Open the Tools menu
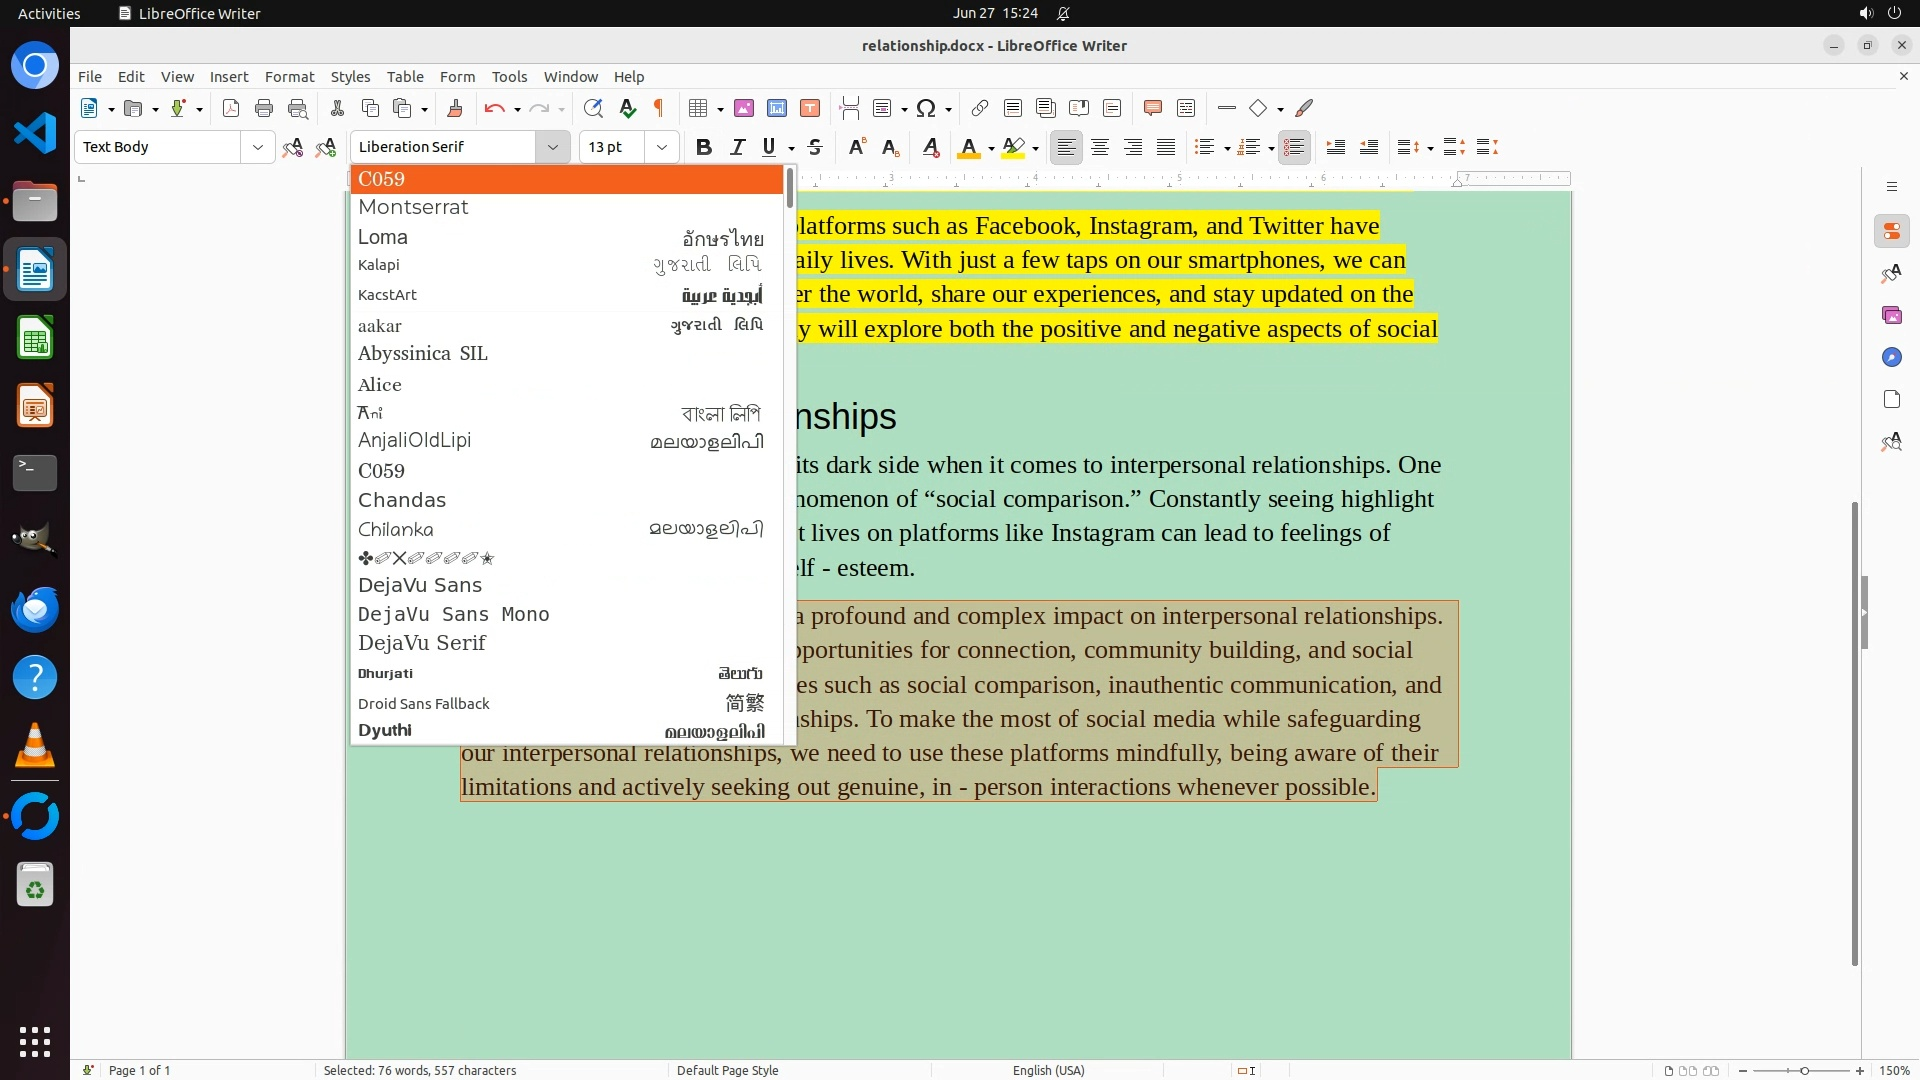 click(x=509, y=76)
